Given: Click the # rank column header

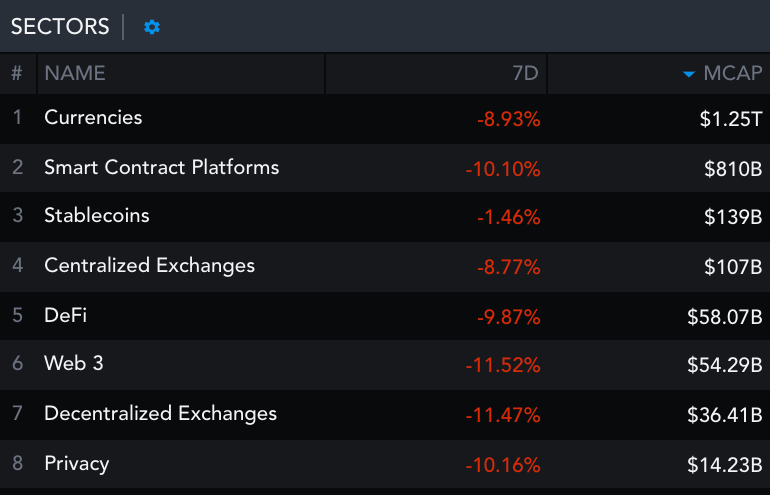Looking at the screenshot, I should coord(17,74).
